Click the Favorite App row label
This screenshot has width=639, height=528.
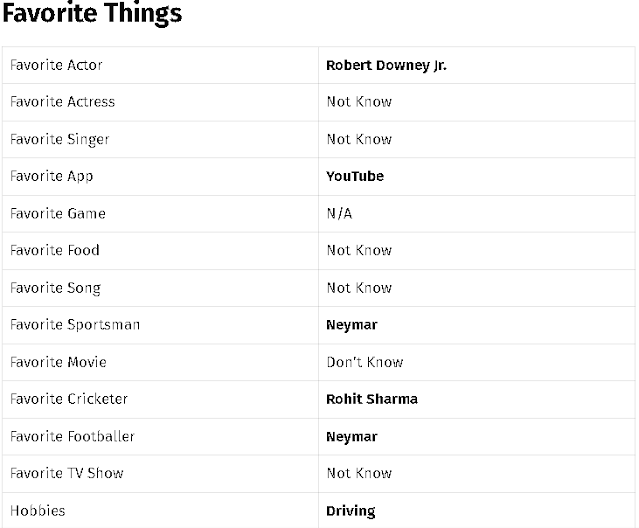click(x=52, y=176)
